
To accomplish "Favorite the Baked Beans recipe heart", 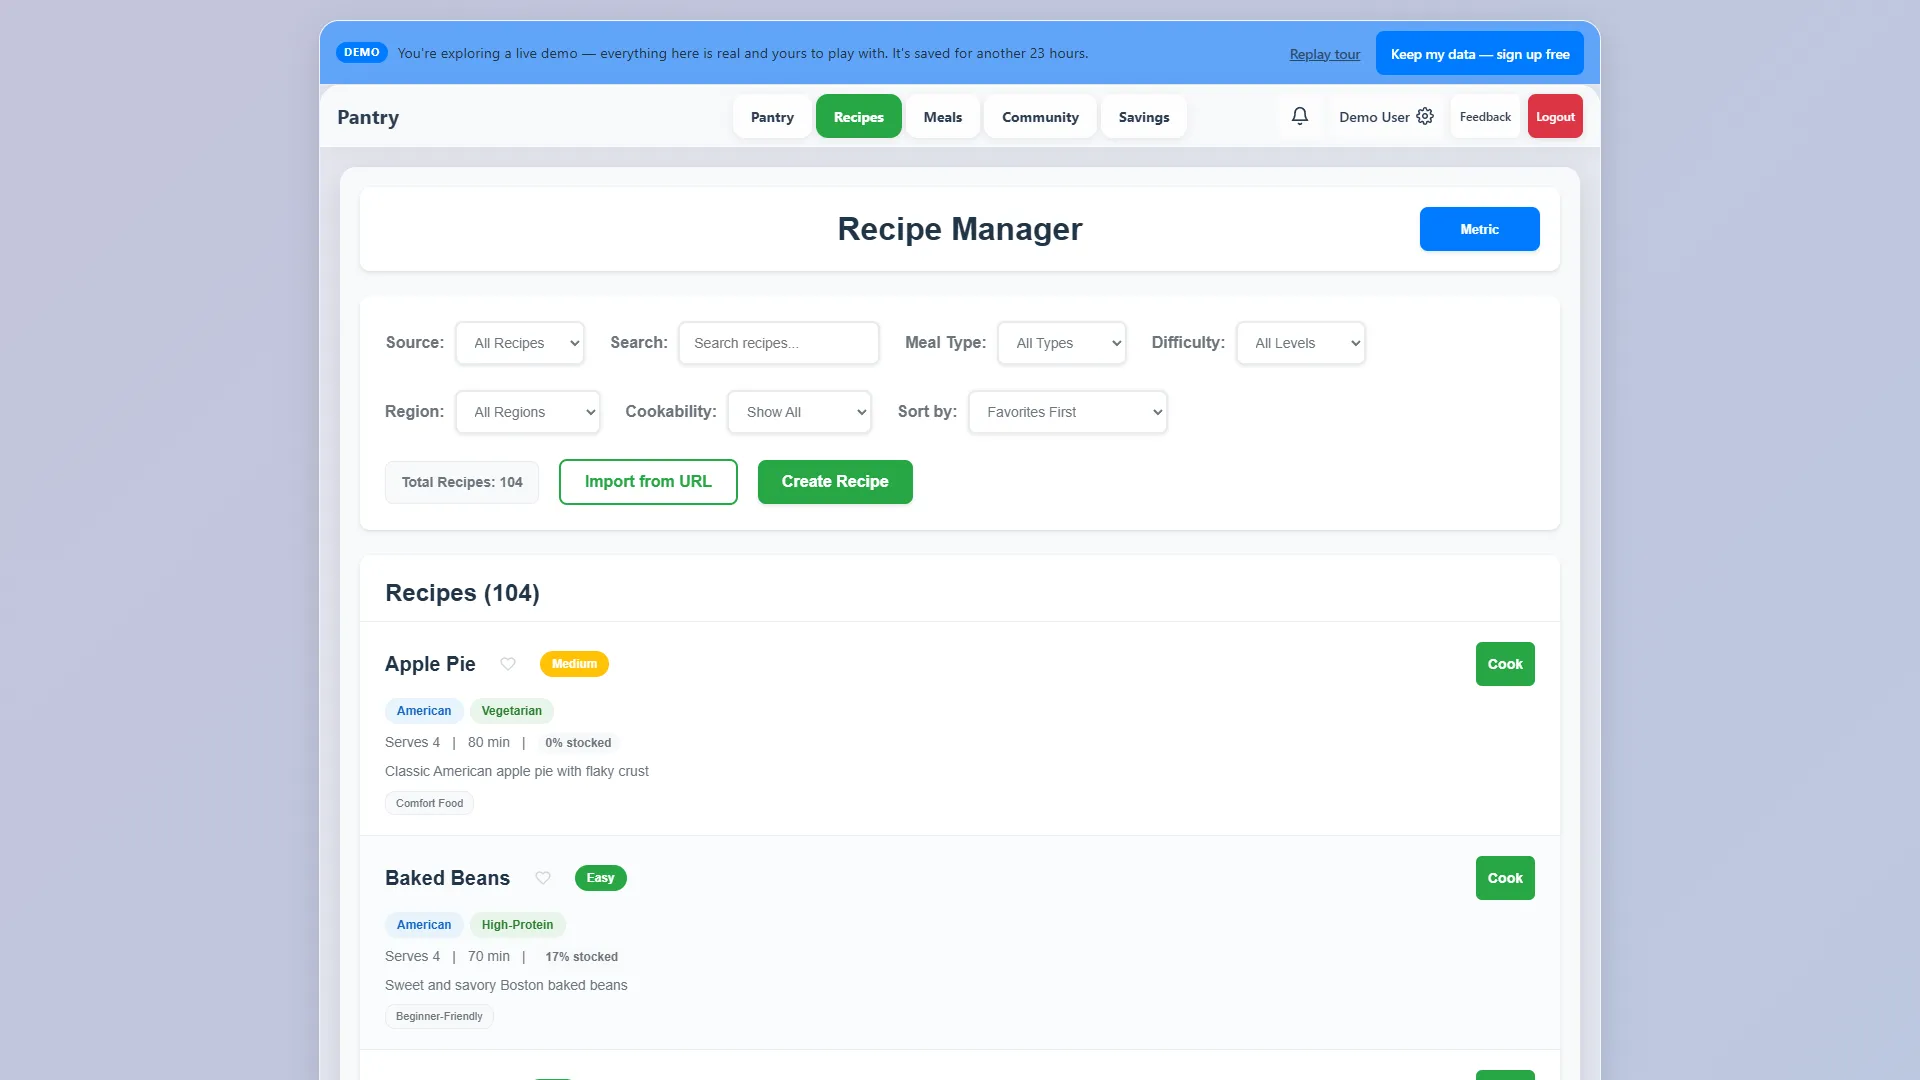I will (543, 878).
